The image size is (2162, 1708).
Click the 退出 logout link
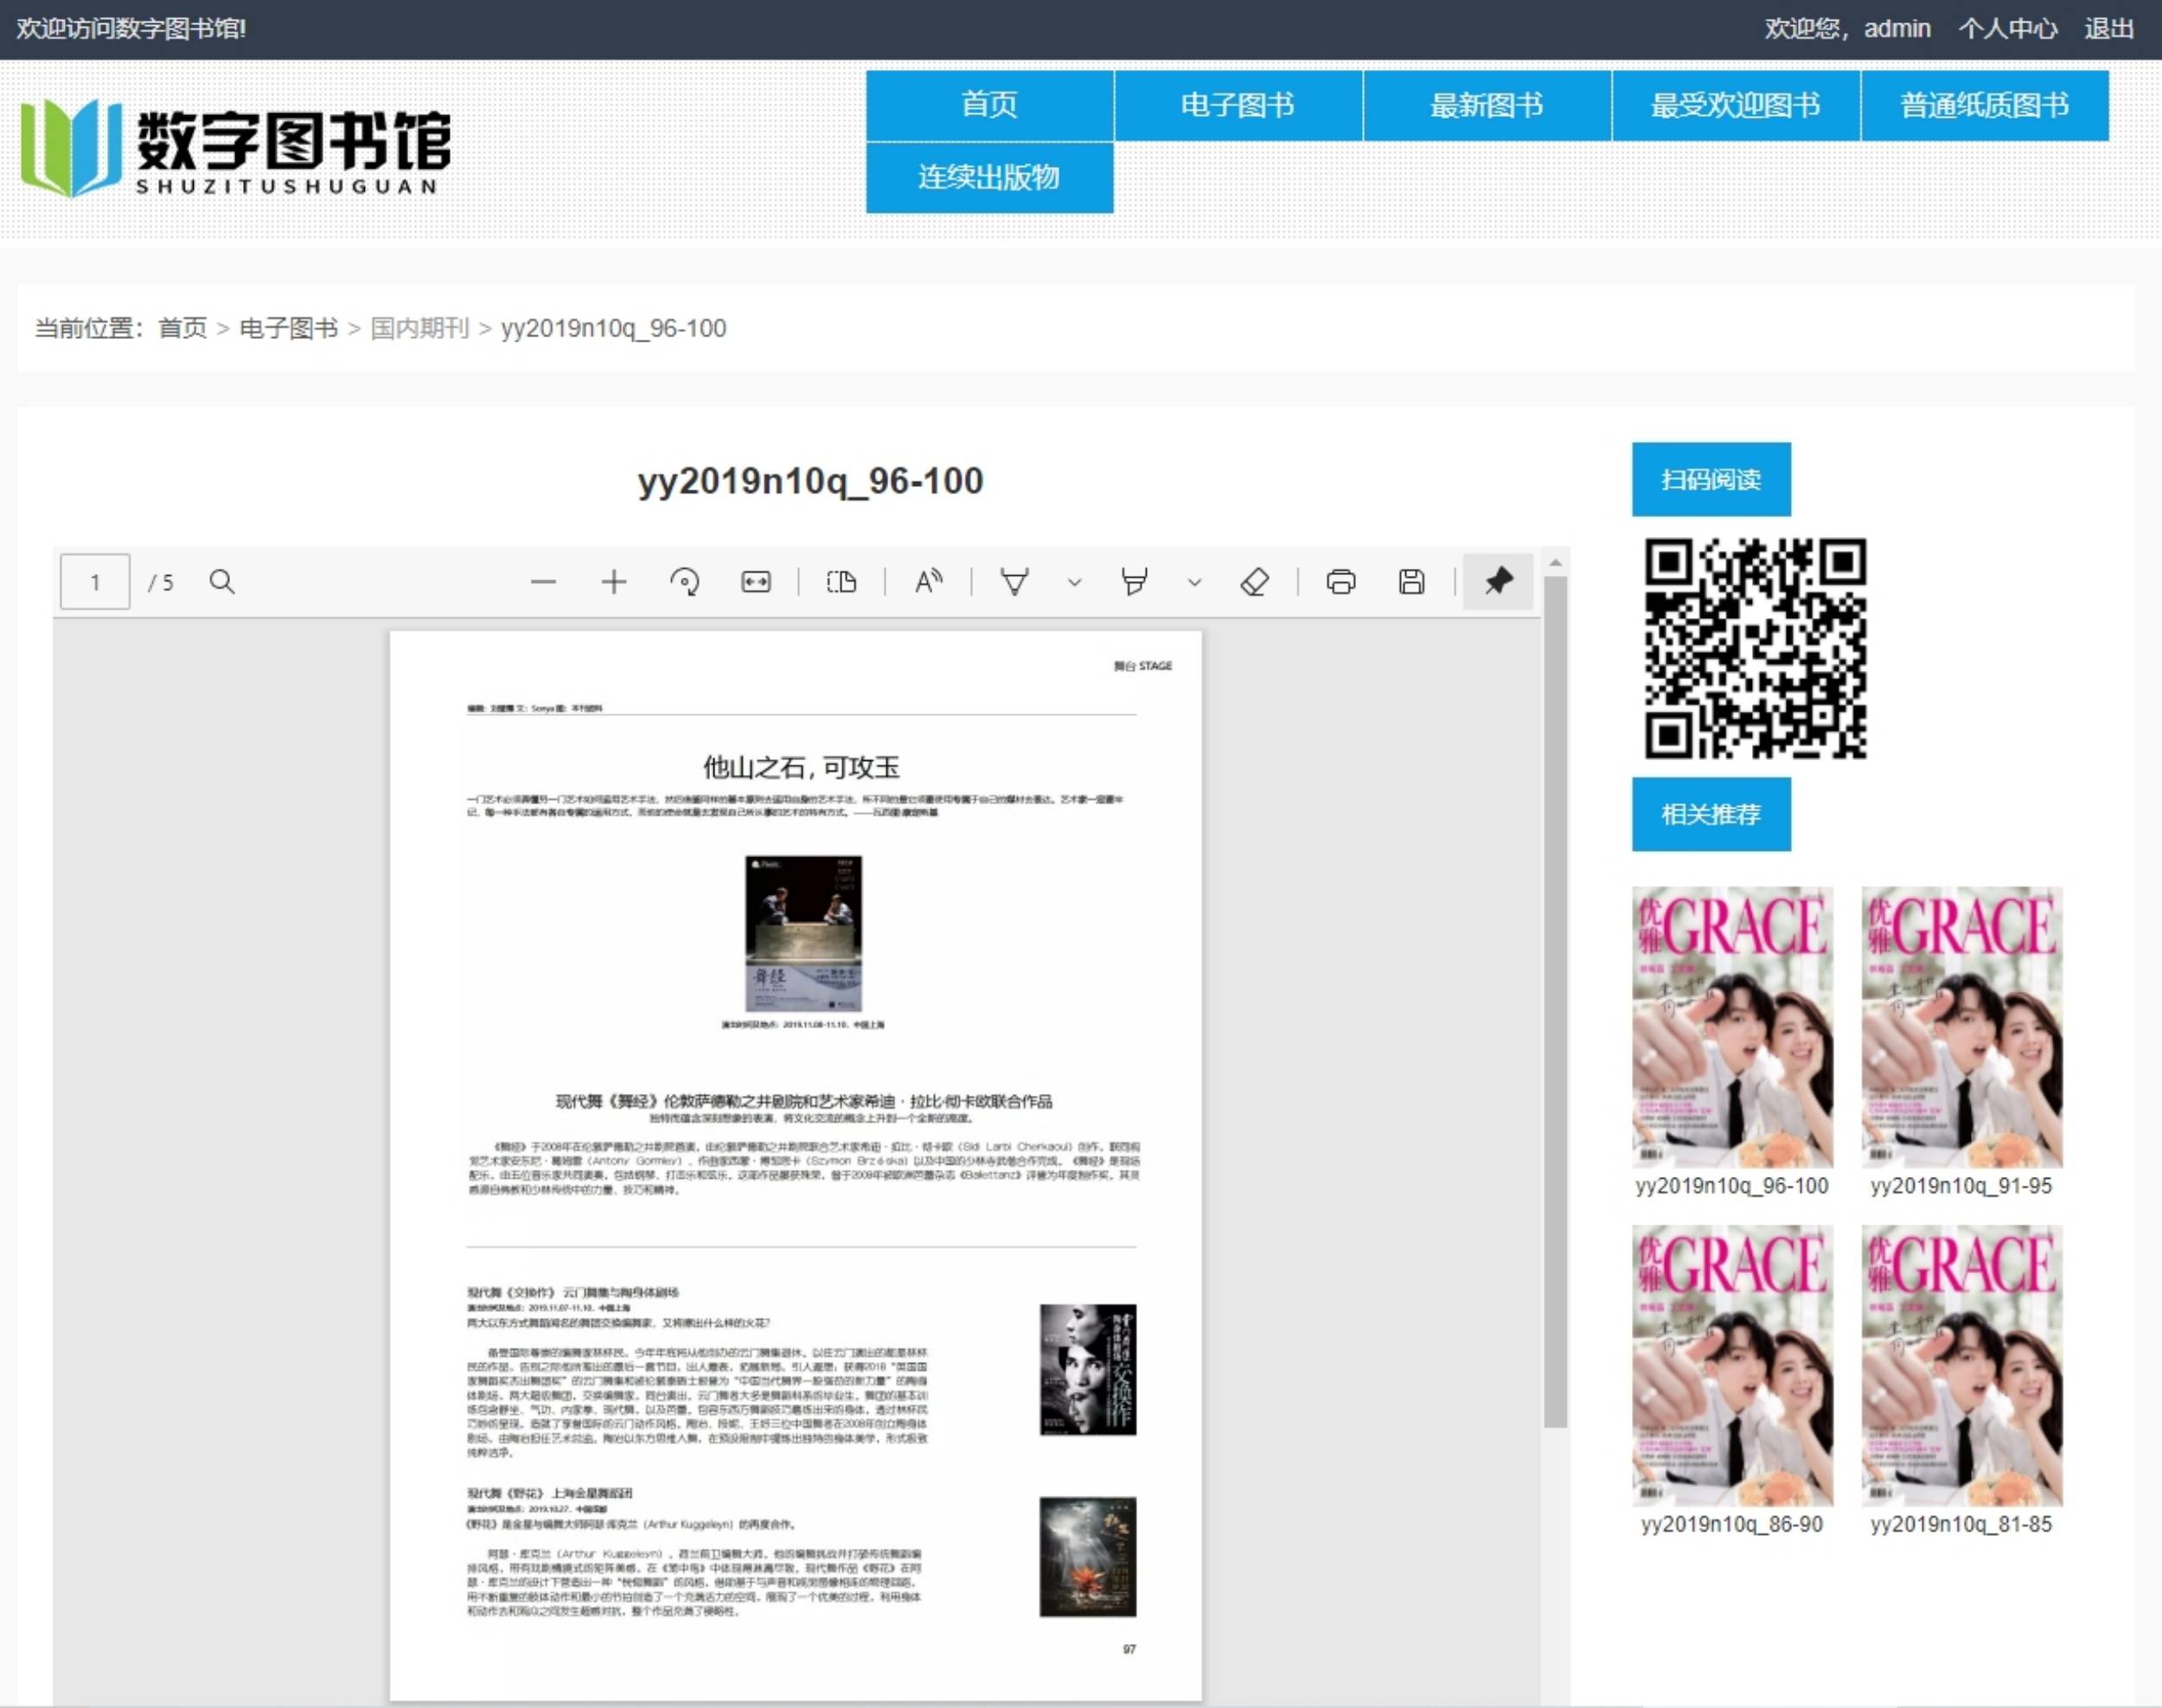coord(2108,28)
